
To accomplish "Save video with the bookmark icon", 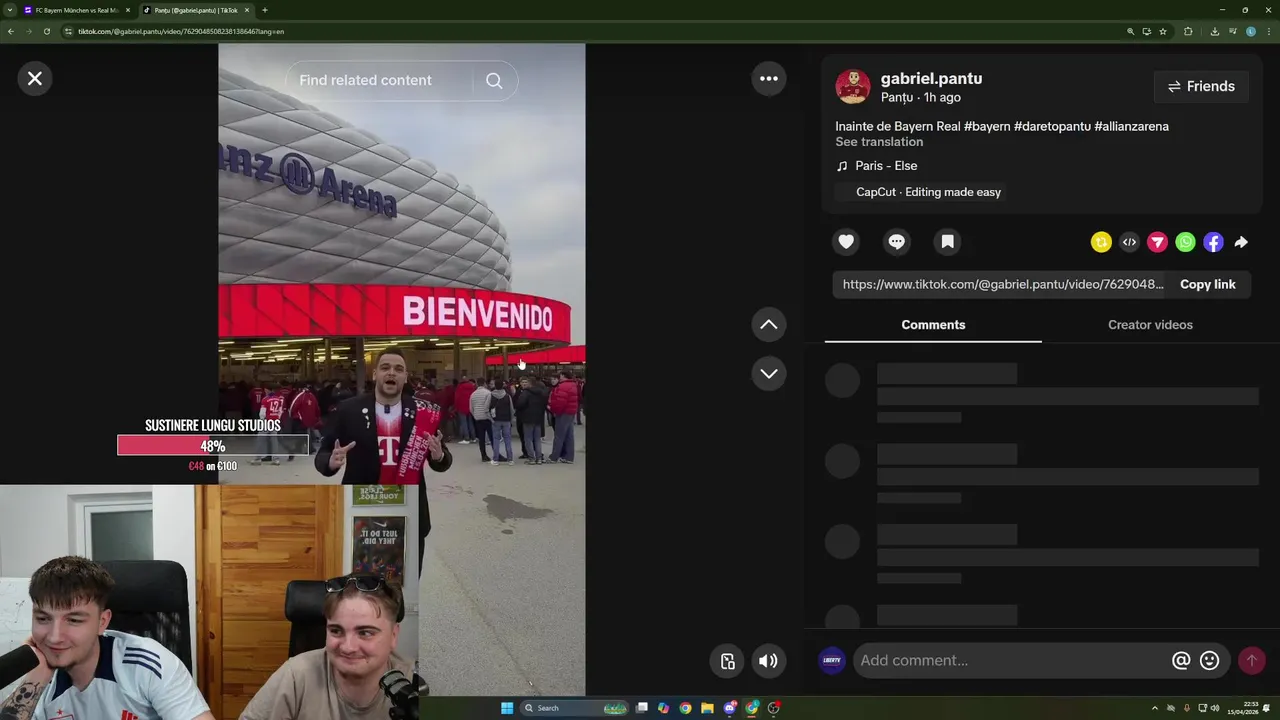I will (948, 242).
